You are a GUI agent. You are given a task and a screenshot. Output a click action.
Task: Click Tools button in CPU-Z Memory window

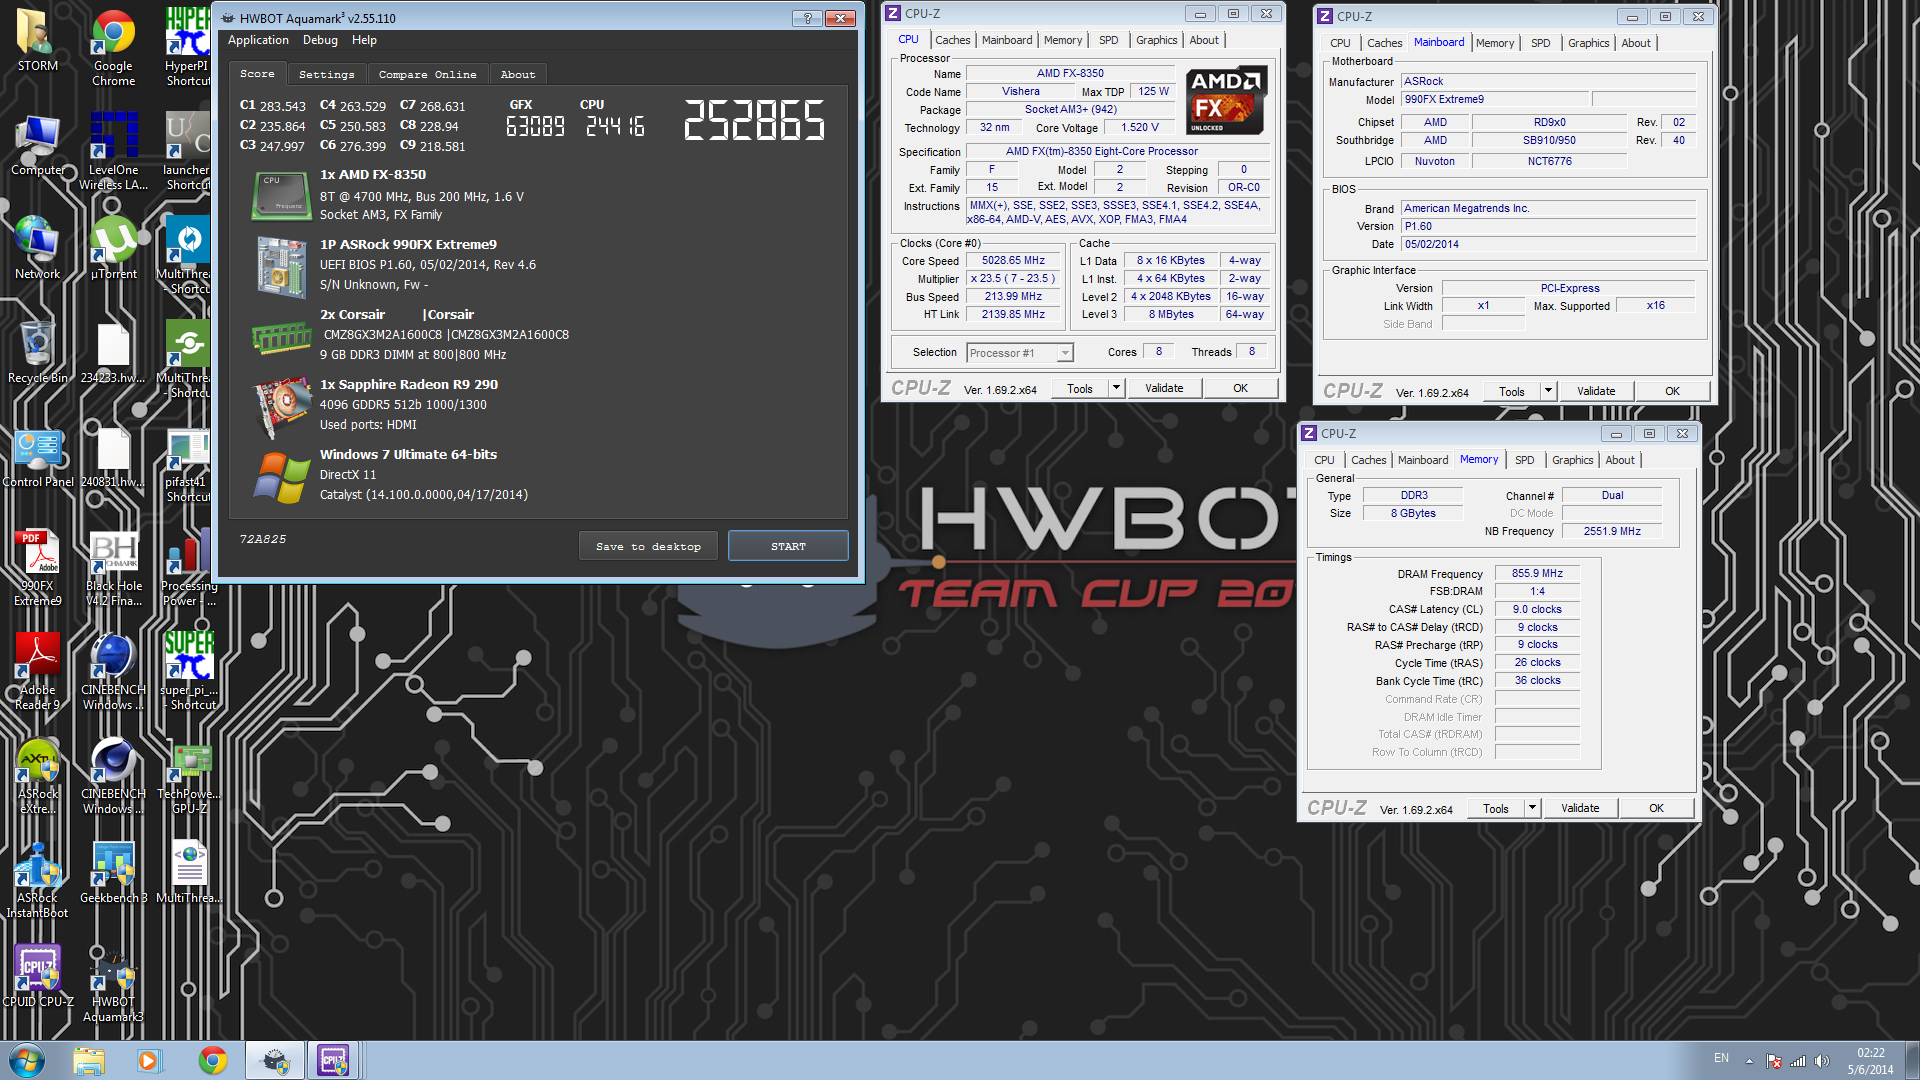coord(1496,808)
